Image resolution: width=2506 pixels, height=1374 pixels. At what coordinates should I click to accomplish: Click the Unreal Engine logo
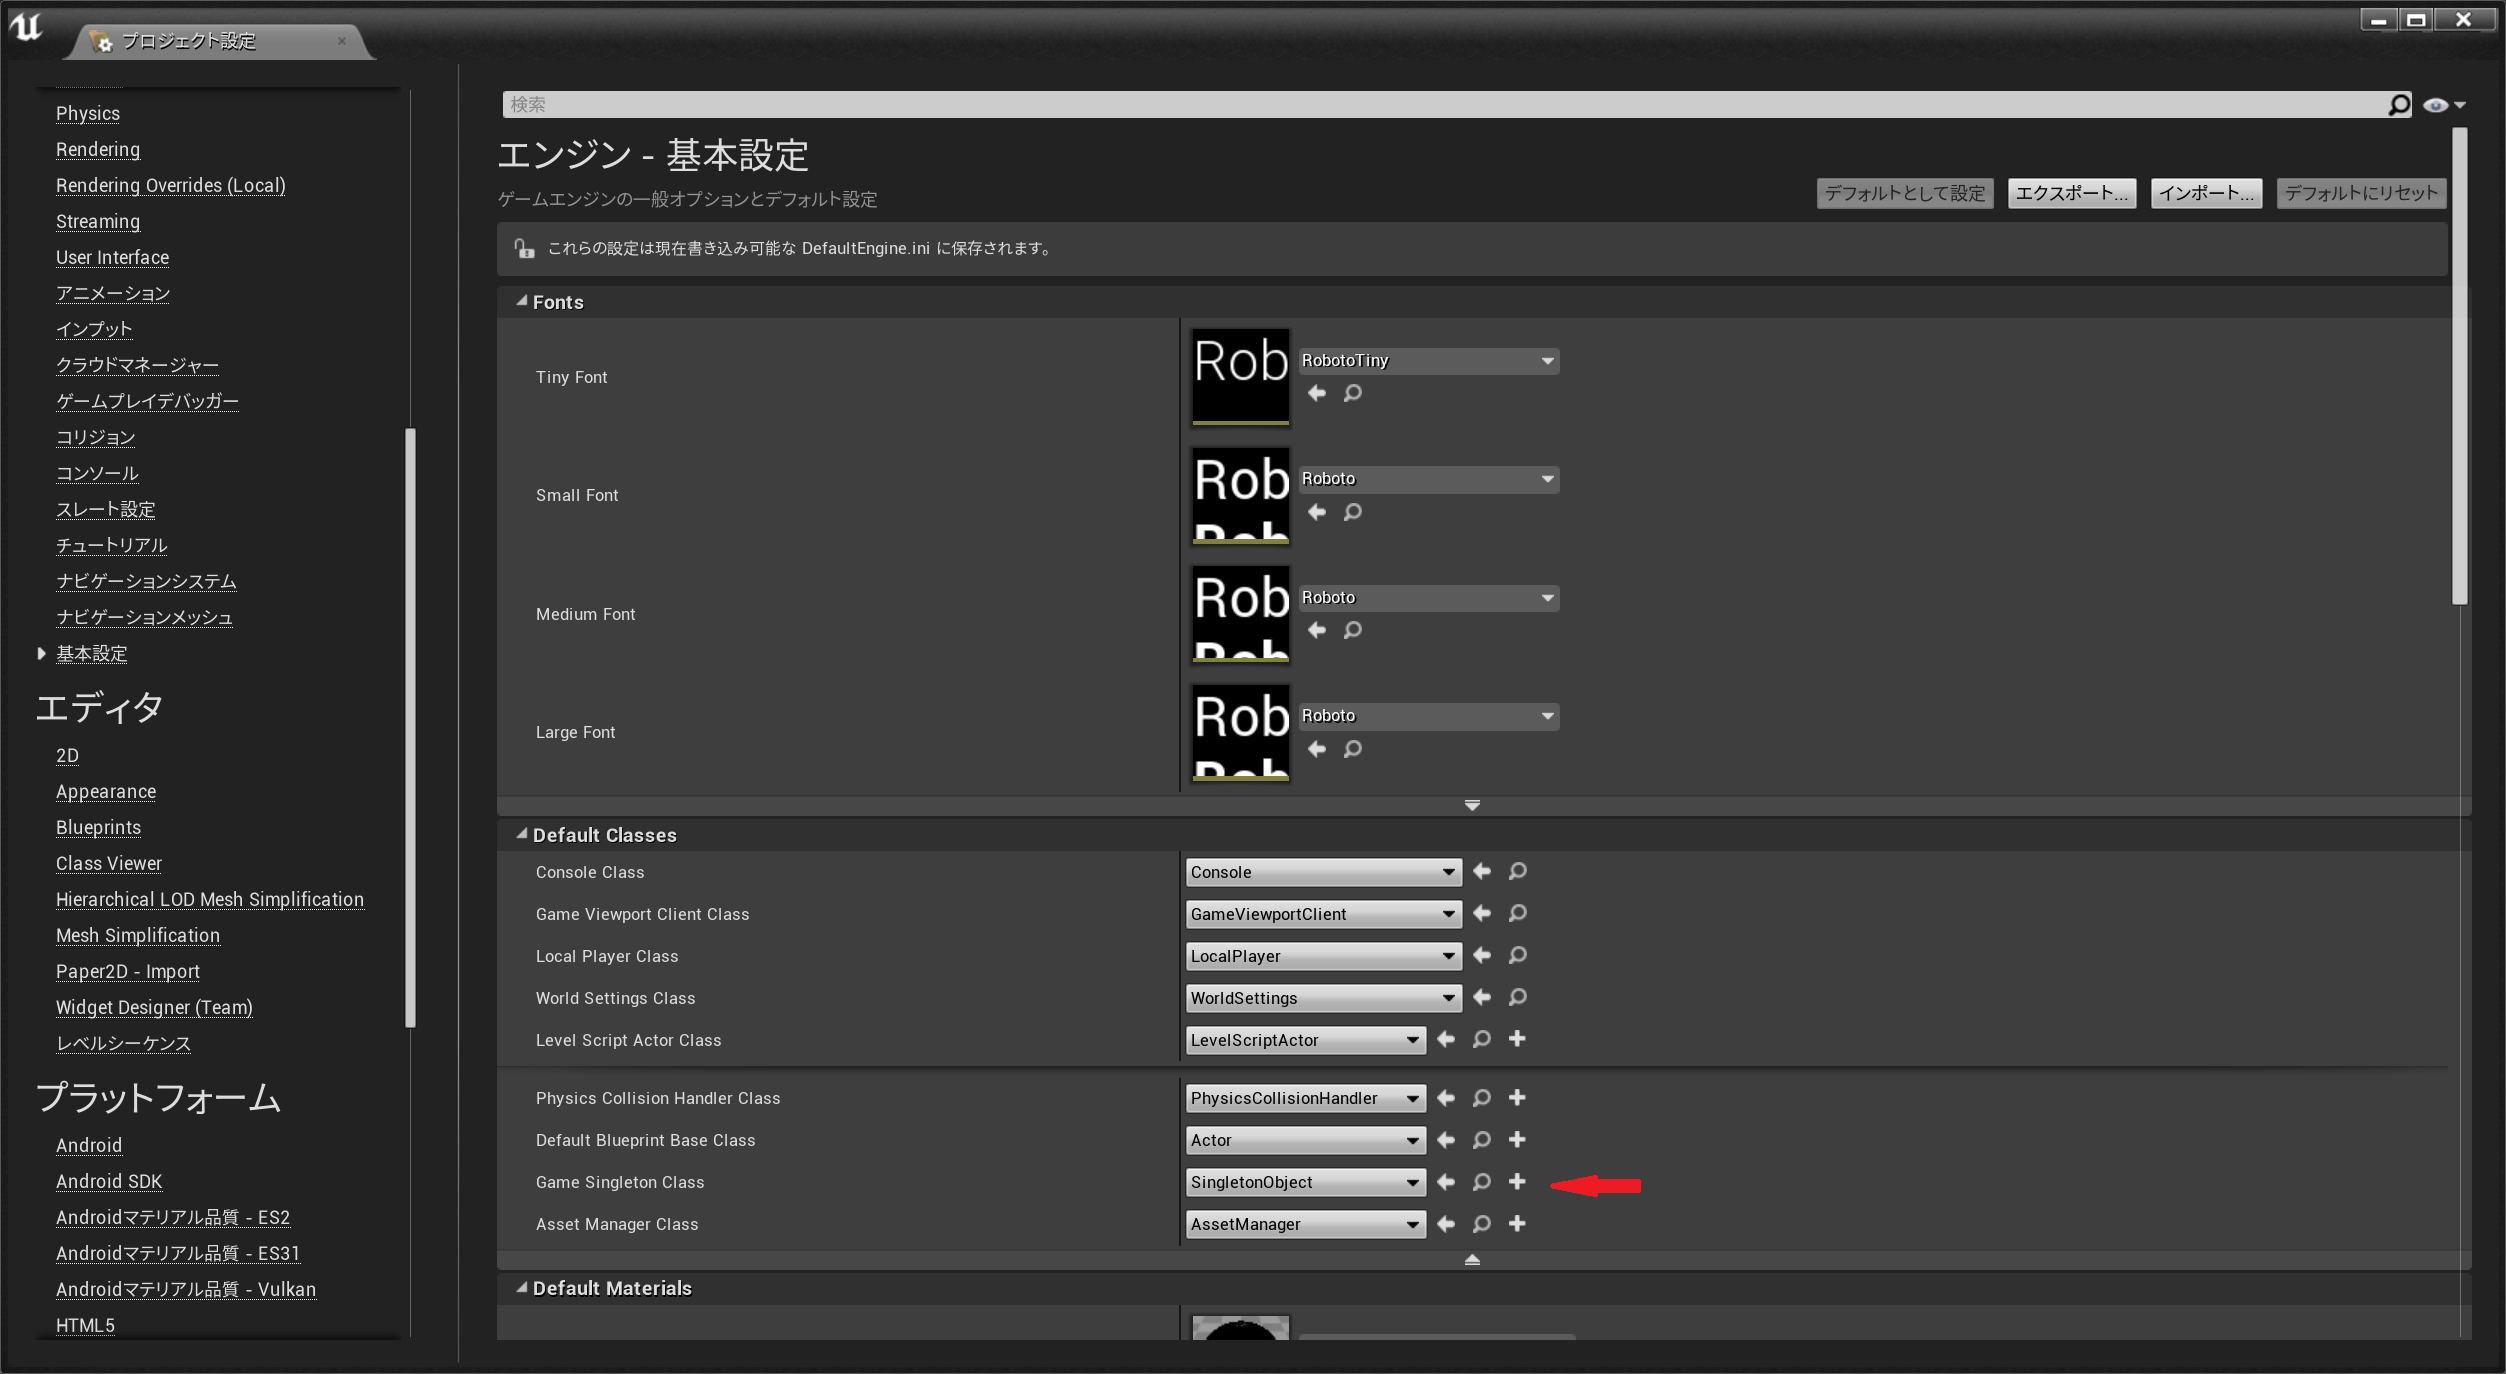point(25,29)
